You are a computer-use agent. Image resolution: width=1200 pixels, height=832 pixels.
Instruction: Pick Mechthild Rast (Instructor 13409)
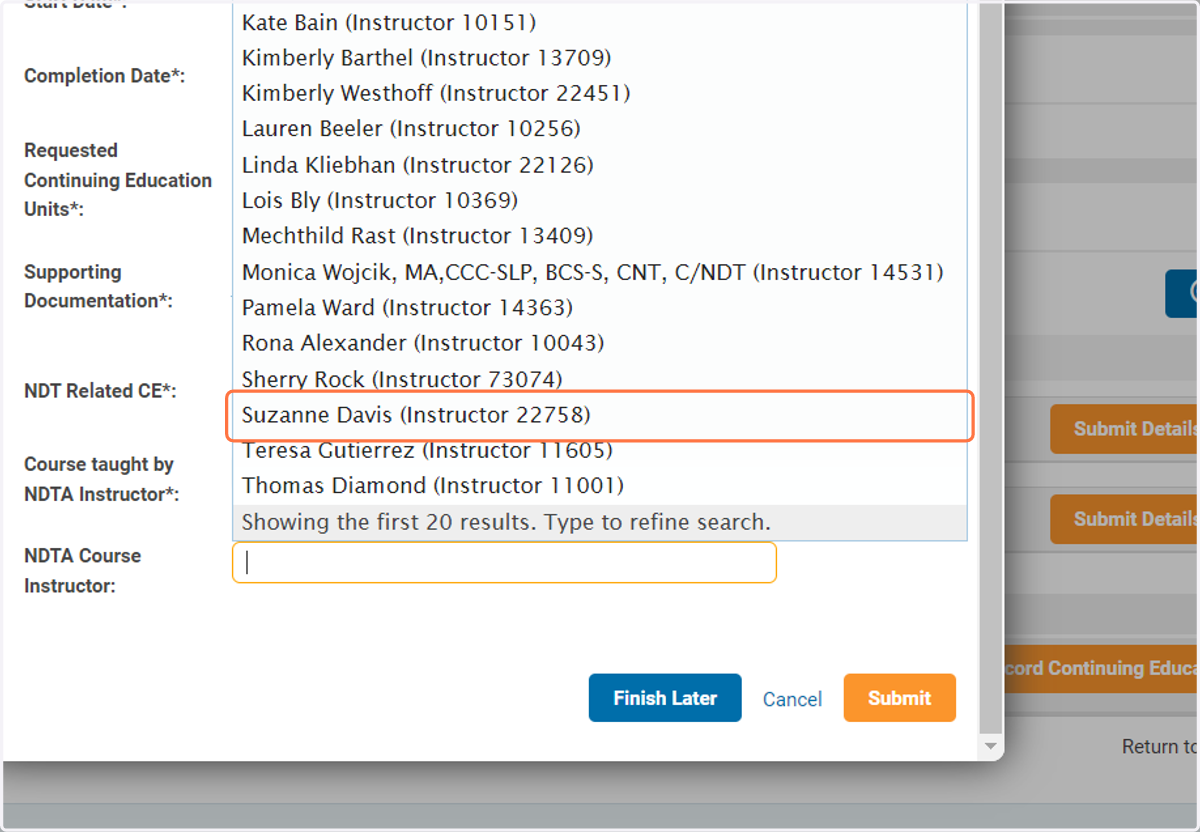600,236
